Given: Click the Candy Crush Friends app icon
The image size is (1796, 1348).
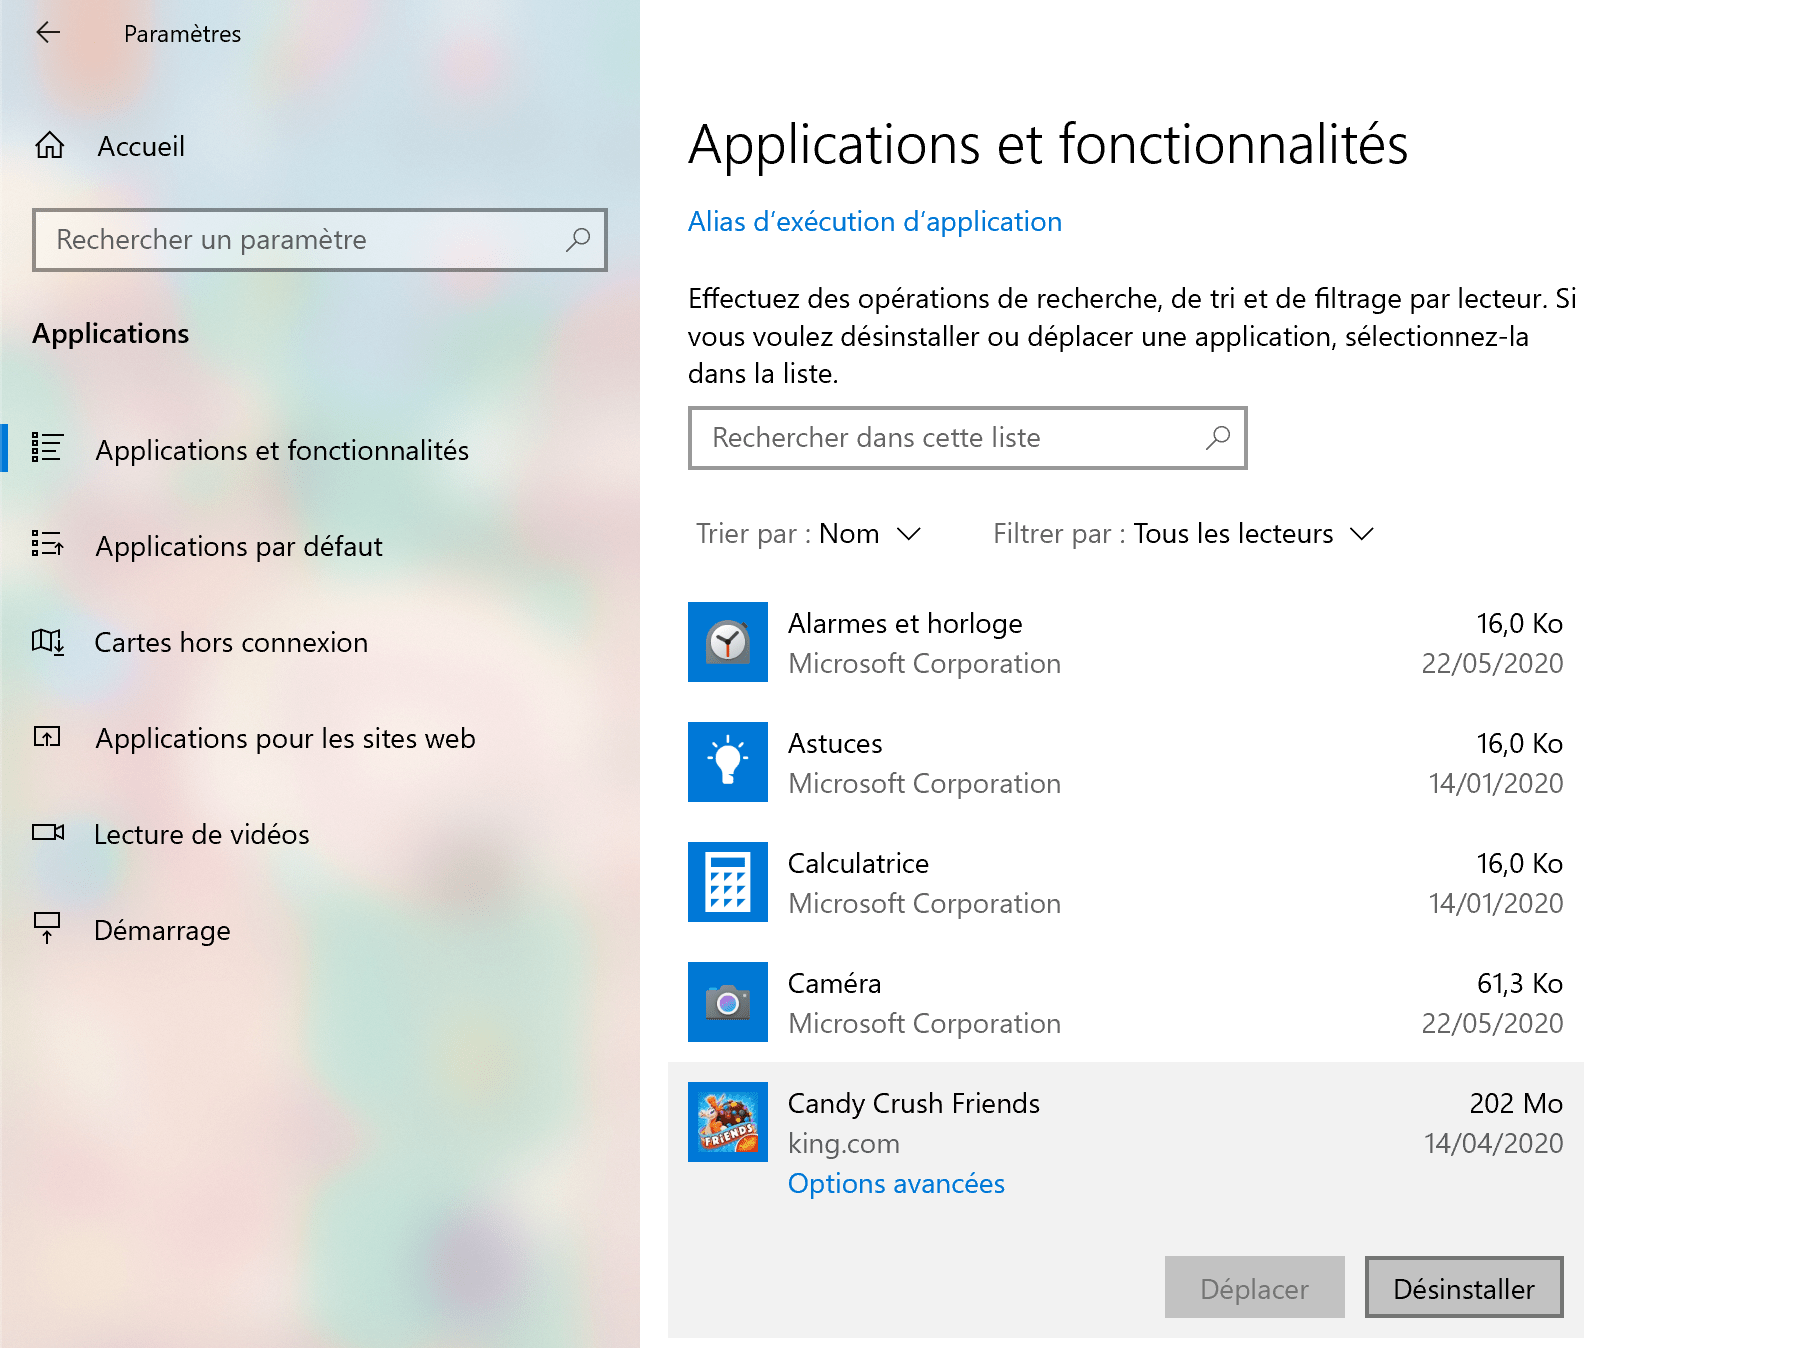Looking at the screenshot, I should point(728,1122).
